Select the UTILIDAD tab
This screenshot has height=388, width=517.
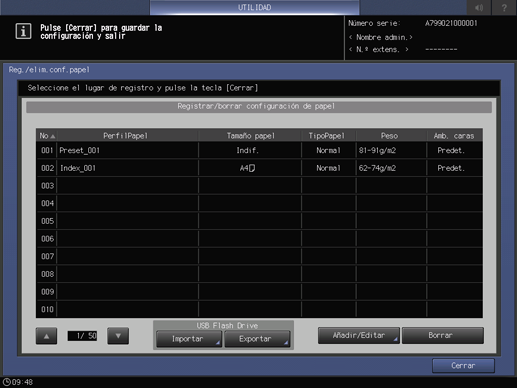254,7
